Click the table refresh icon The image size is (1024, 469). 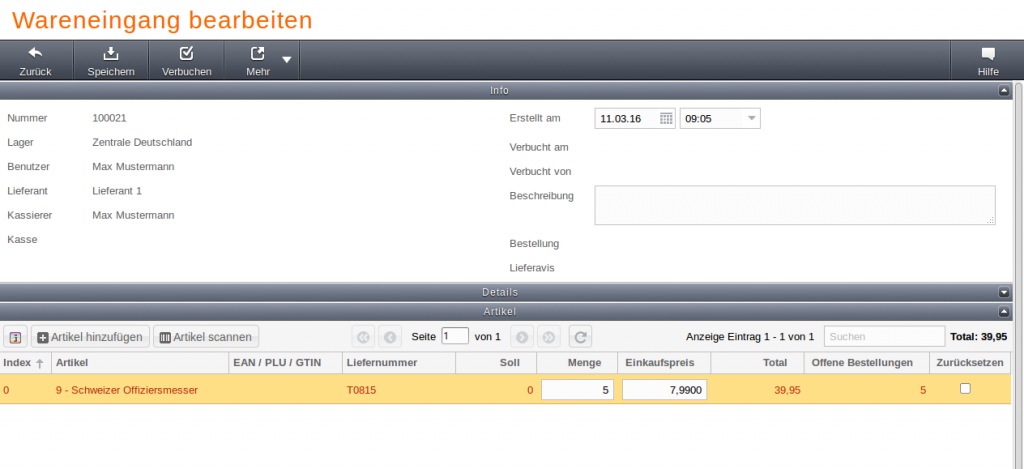click(x=580, y=337)
